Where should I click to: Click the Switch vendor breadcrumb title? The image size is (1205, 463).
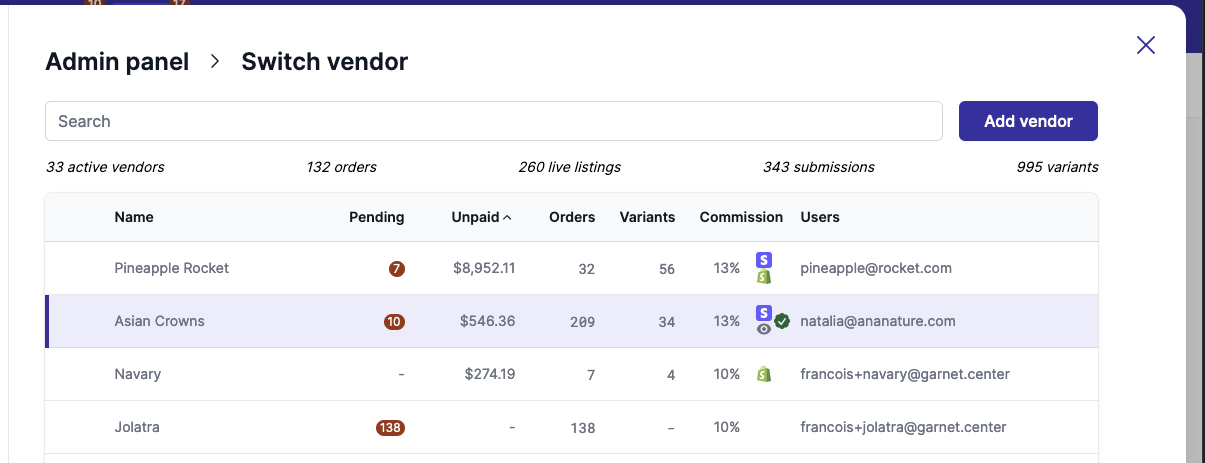tap(325, 62)
